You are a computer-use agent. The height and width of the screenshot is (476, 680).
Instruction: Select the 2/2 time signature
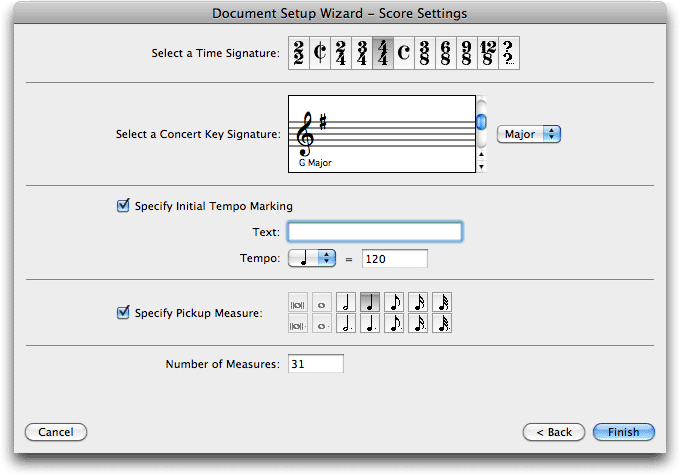click(x=299, y=53)
